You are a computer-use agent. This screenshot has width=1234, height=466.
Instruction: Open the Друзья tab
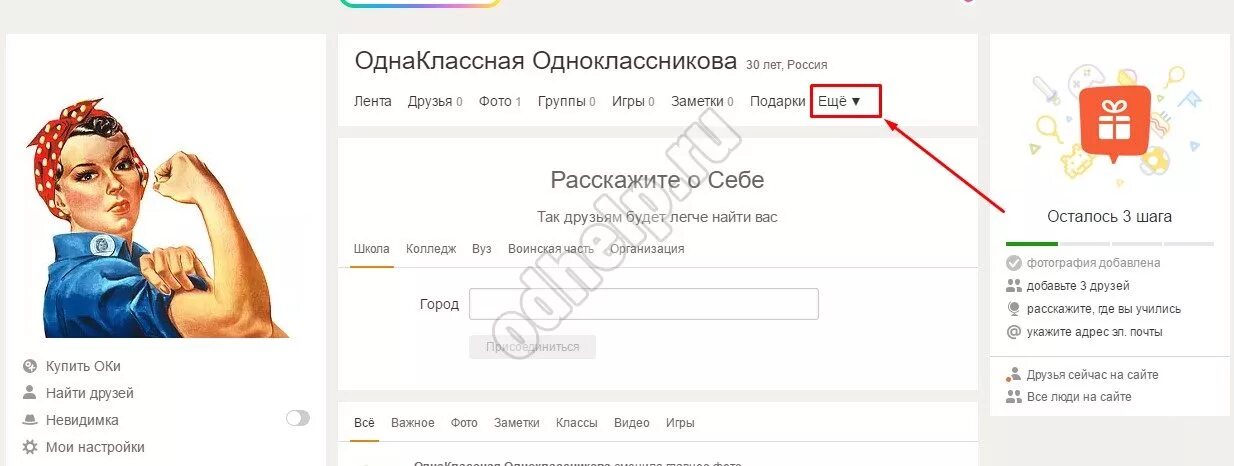pyautogui.click(x=435, y=101)
